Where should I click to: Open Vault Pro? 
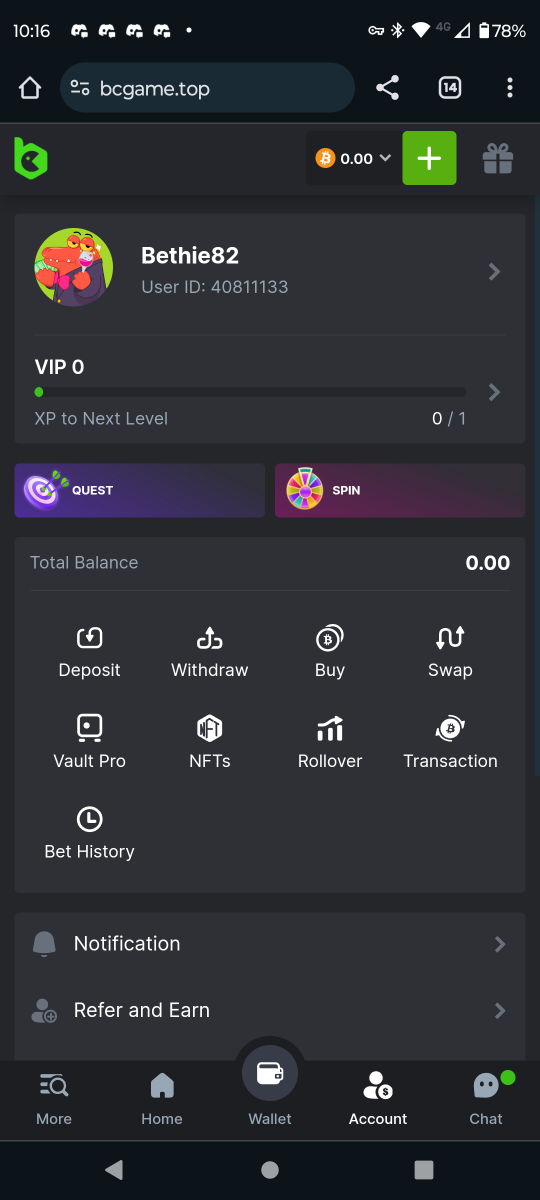point(89,742)
